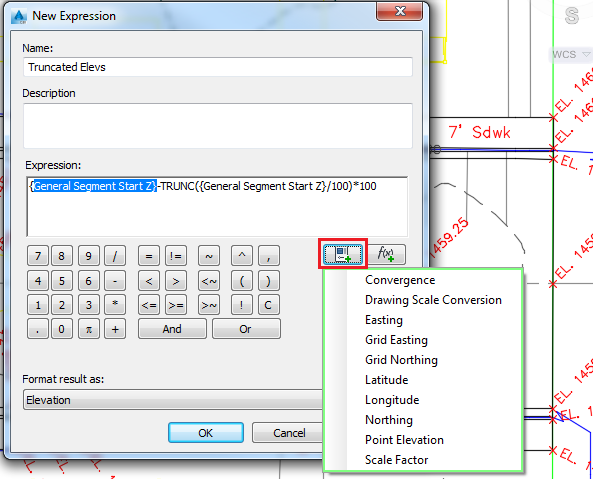Image resolution: width=593 pixels, height=479 pixels.
Task: Click the 7 keypad button
Action: 38,256
